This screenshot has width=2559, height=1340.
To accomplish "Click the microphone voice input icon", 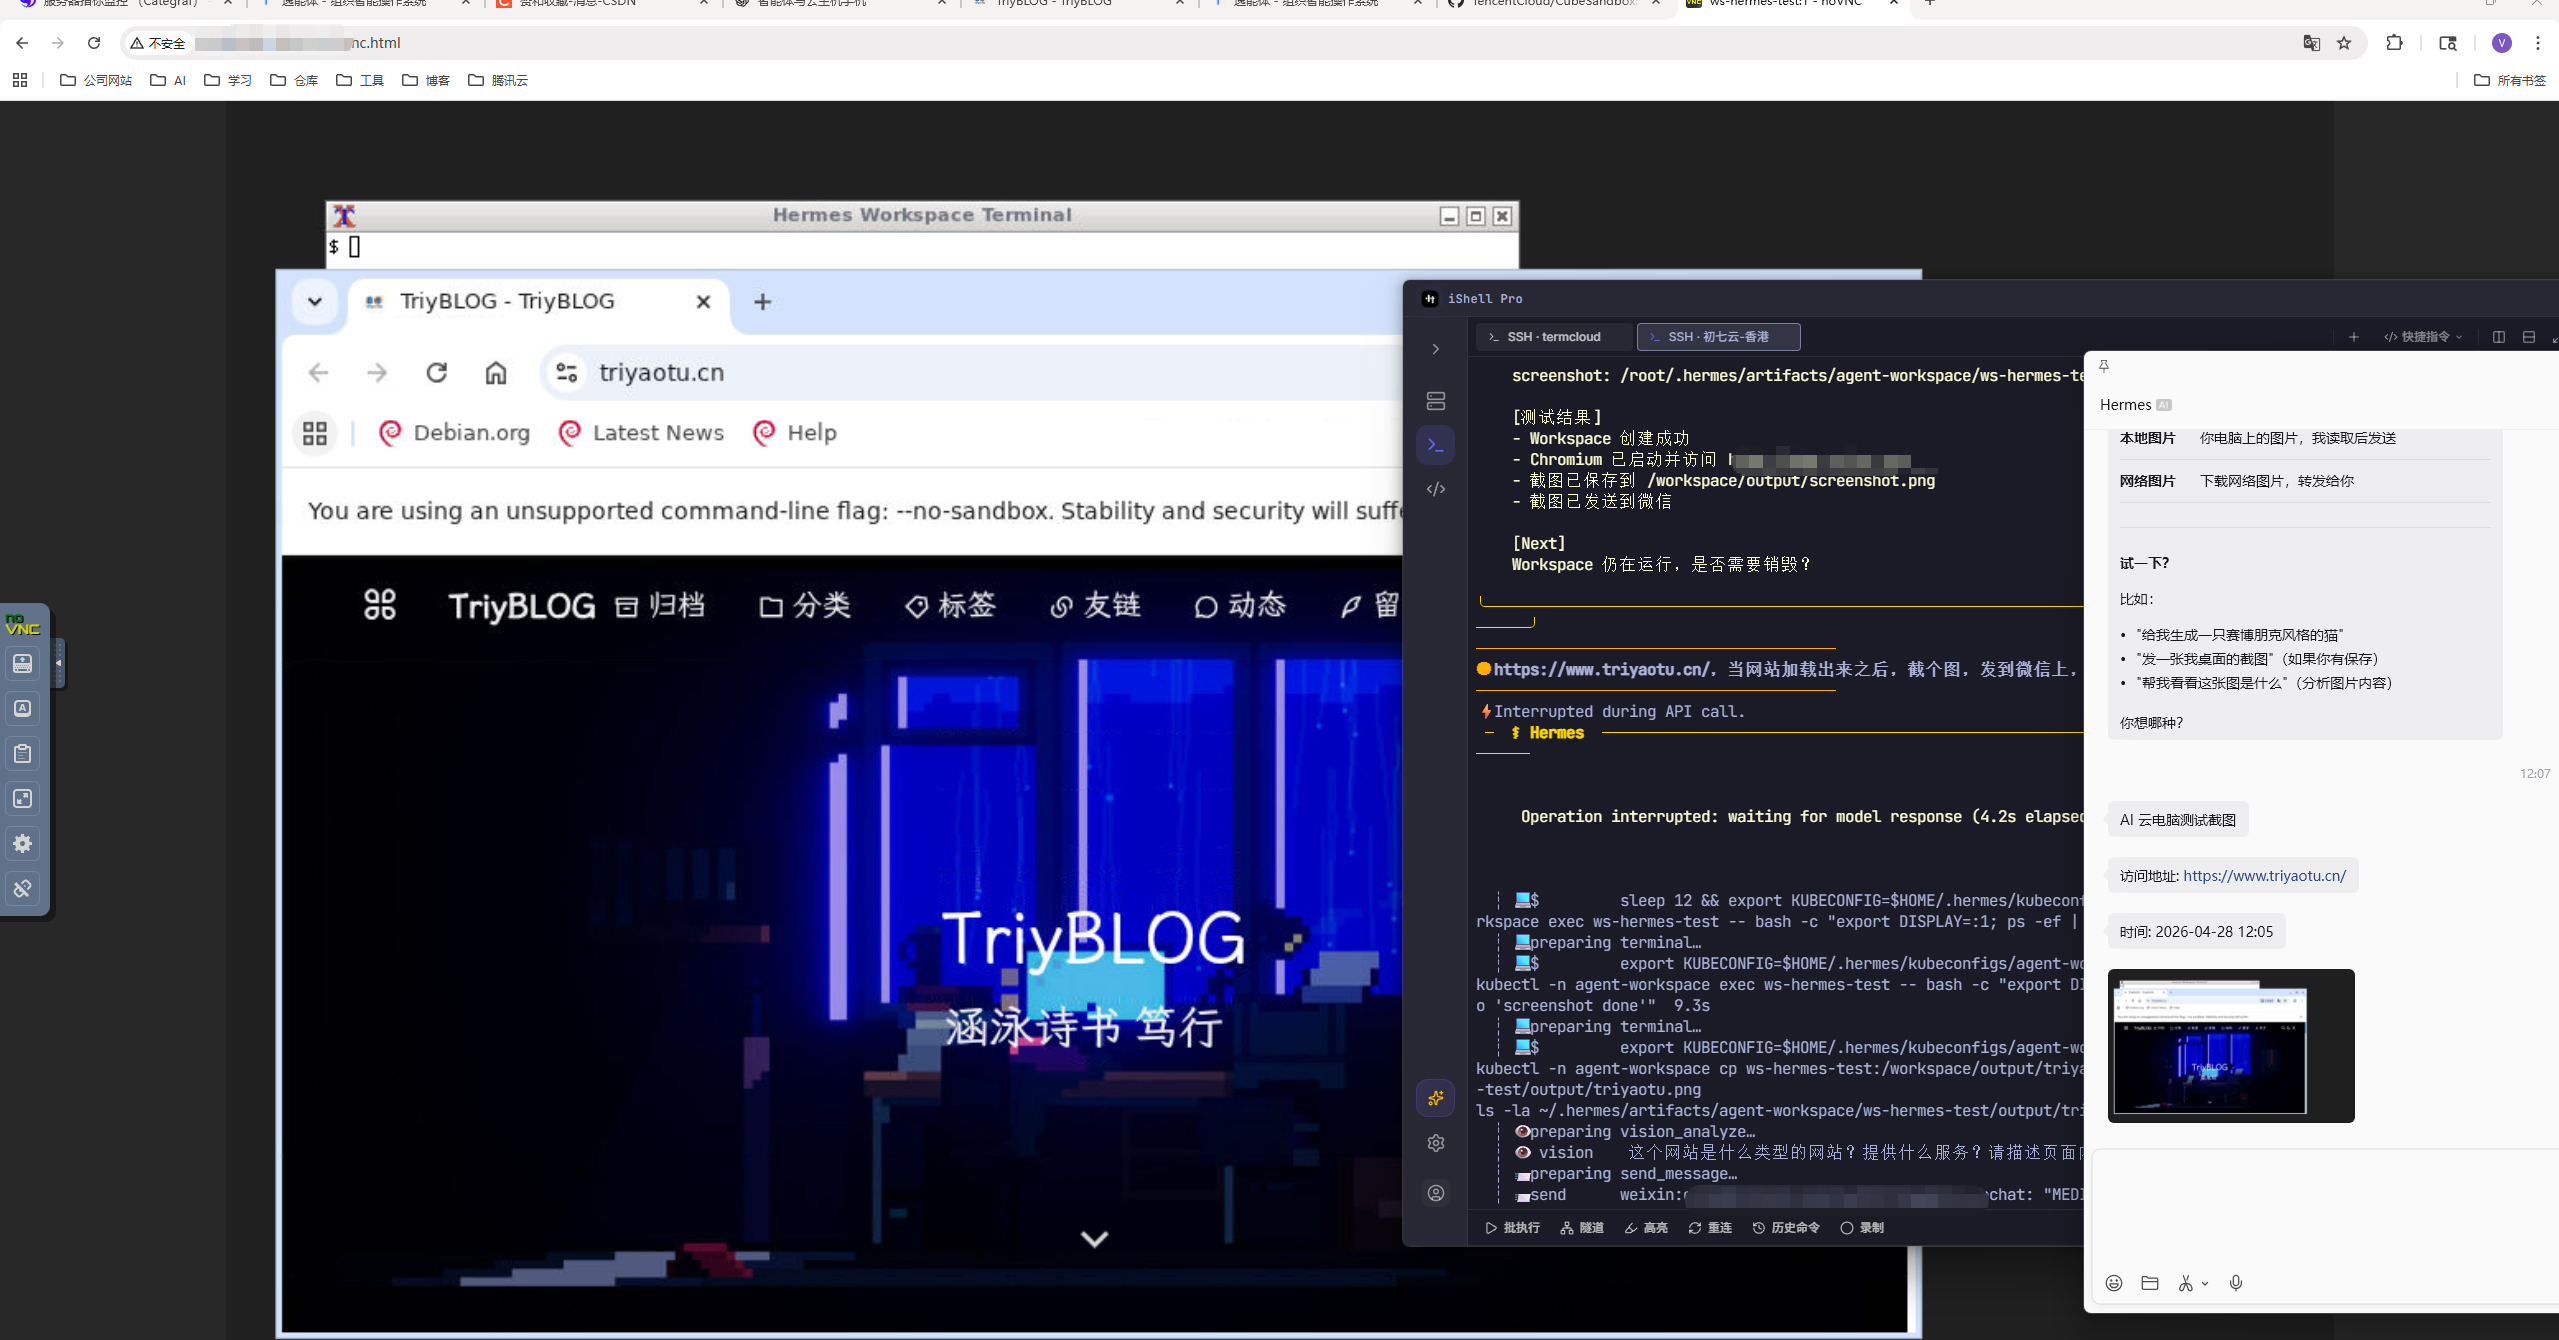I will click(x=2236, y=1283).
